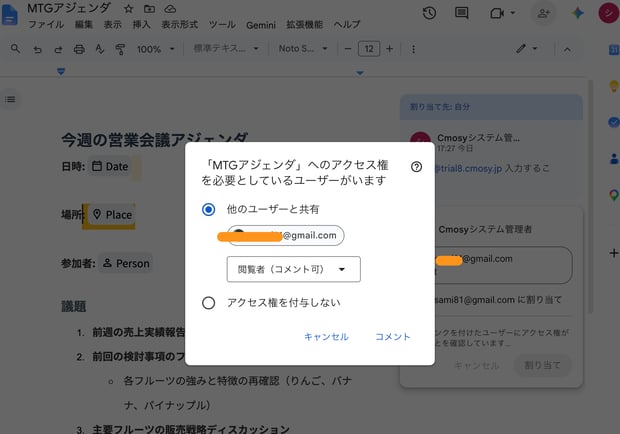Open the Gemini sparkle icon
The image size is (620, 434).
(x=578, y=13)
